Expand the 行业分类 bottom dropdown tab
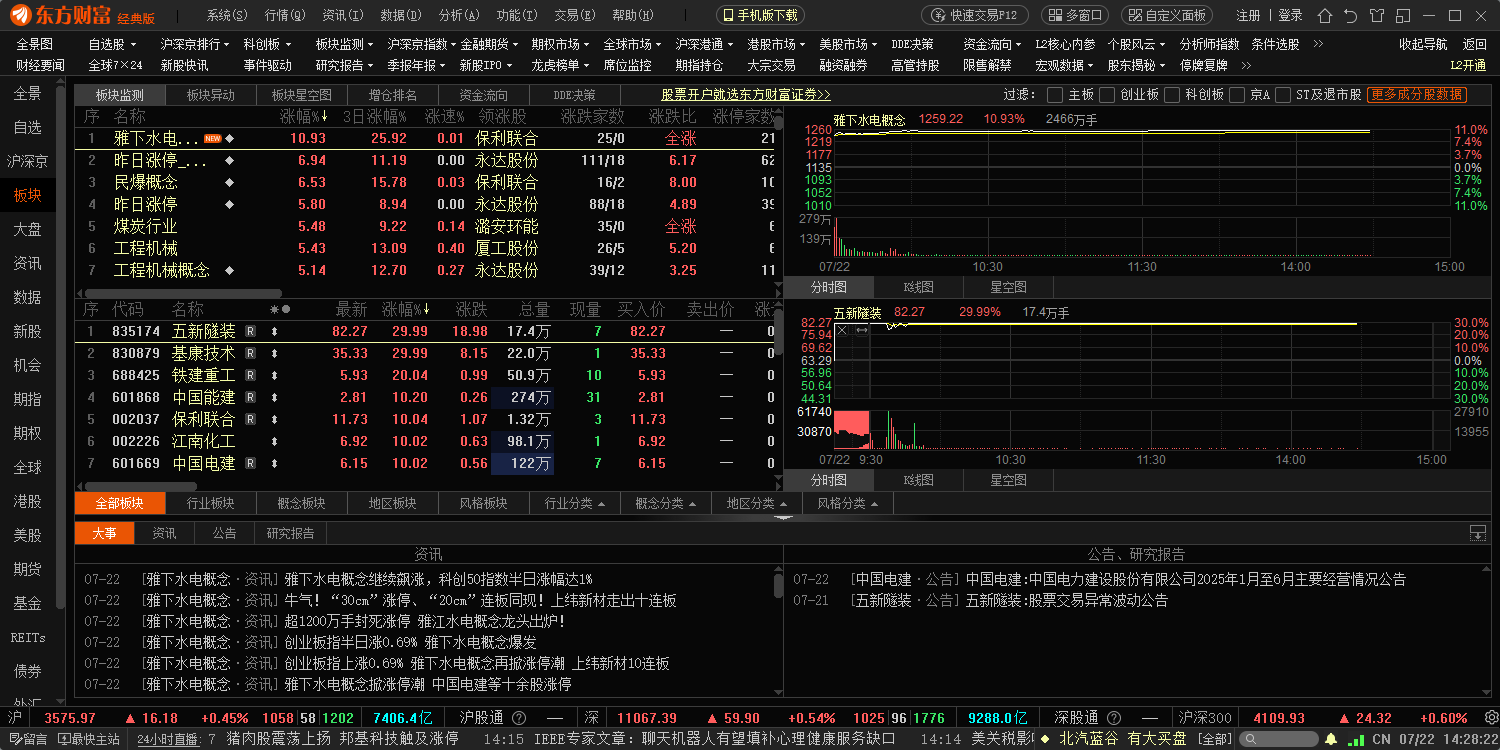 tap(575, 503)
